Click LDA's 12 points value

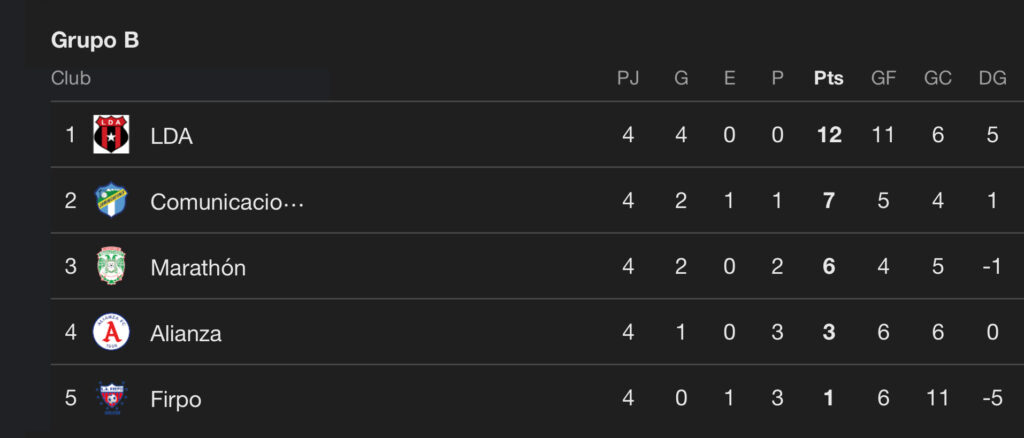829,136
